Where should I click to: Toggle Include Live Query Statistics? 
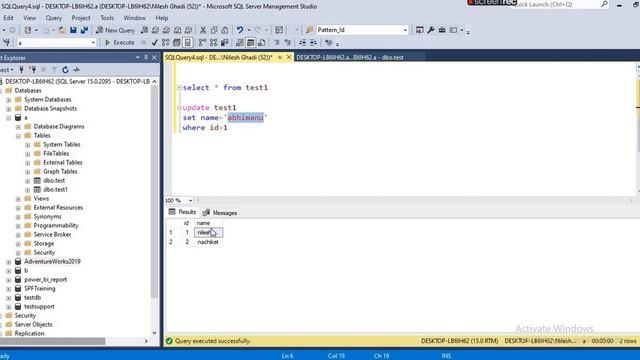point(213,42)
